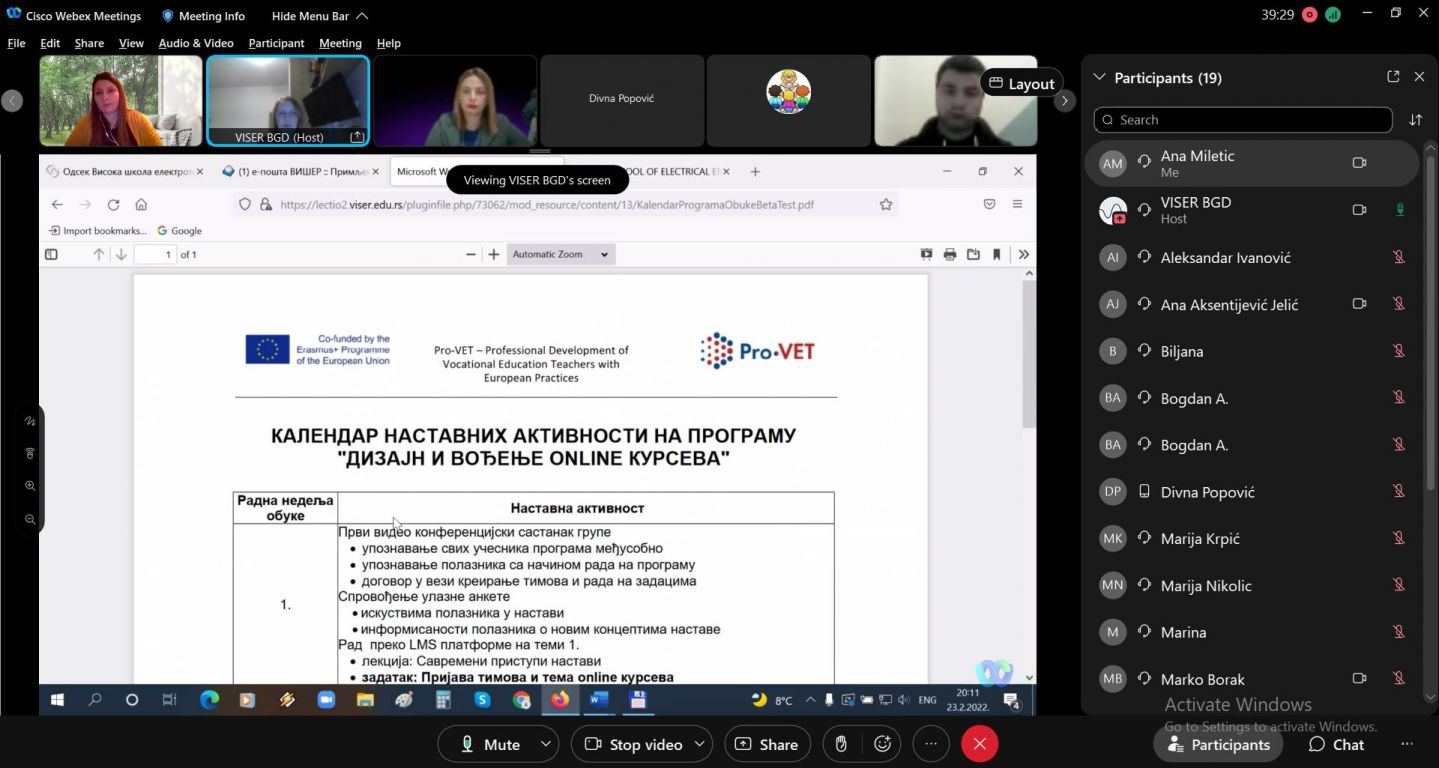Collapse the Participants (19) panel header

[x=1100, y=77]
